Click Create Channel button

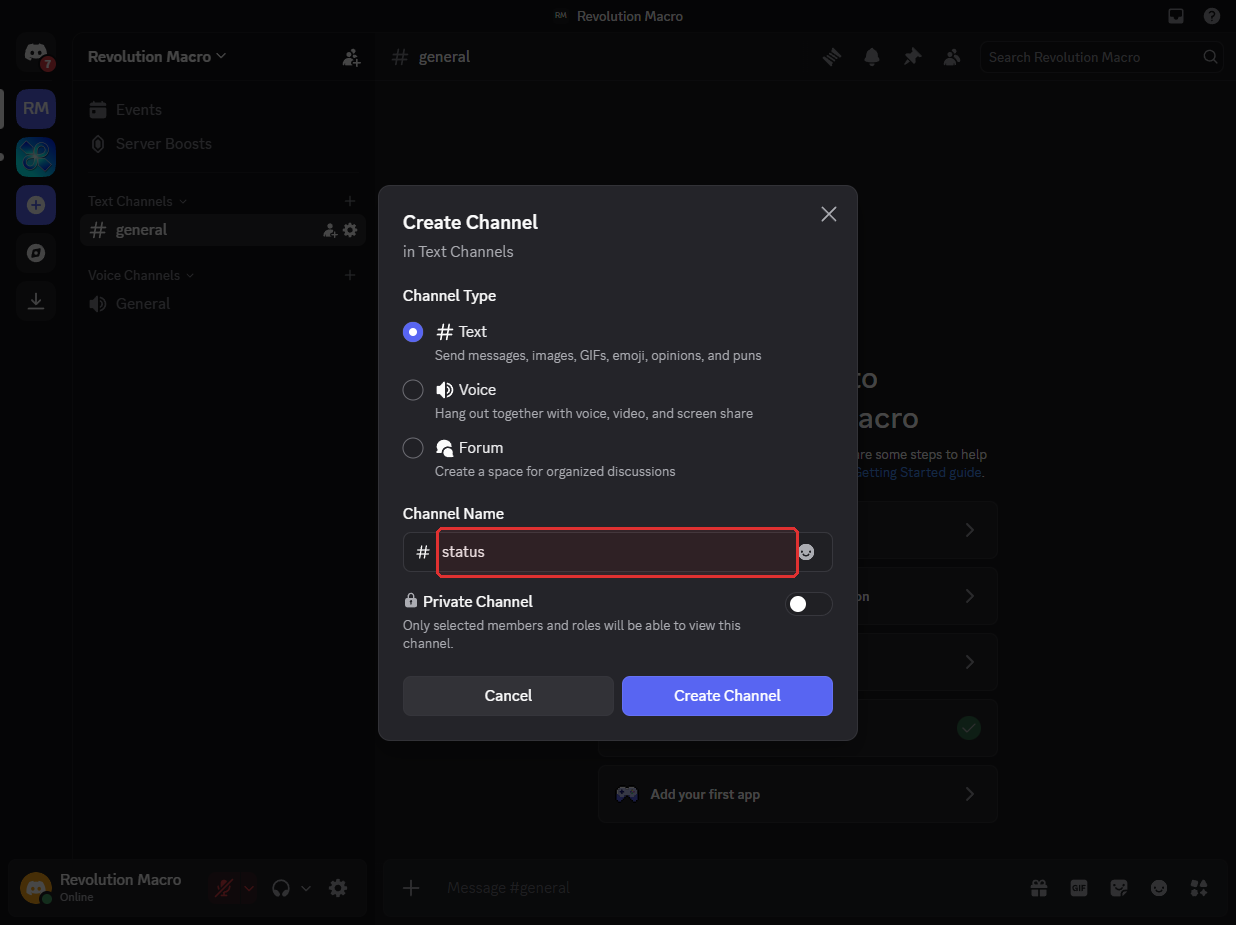[x=727, y=696]
